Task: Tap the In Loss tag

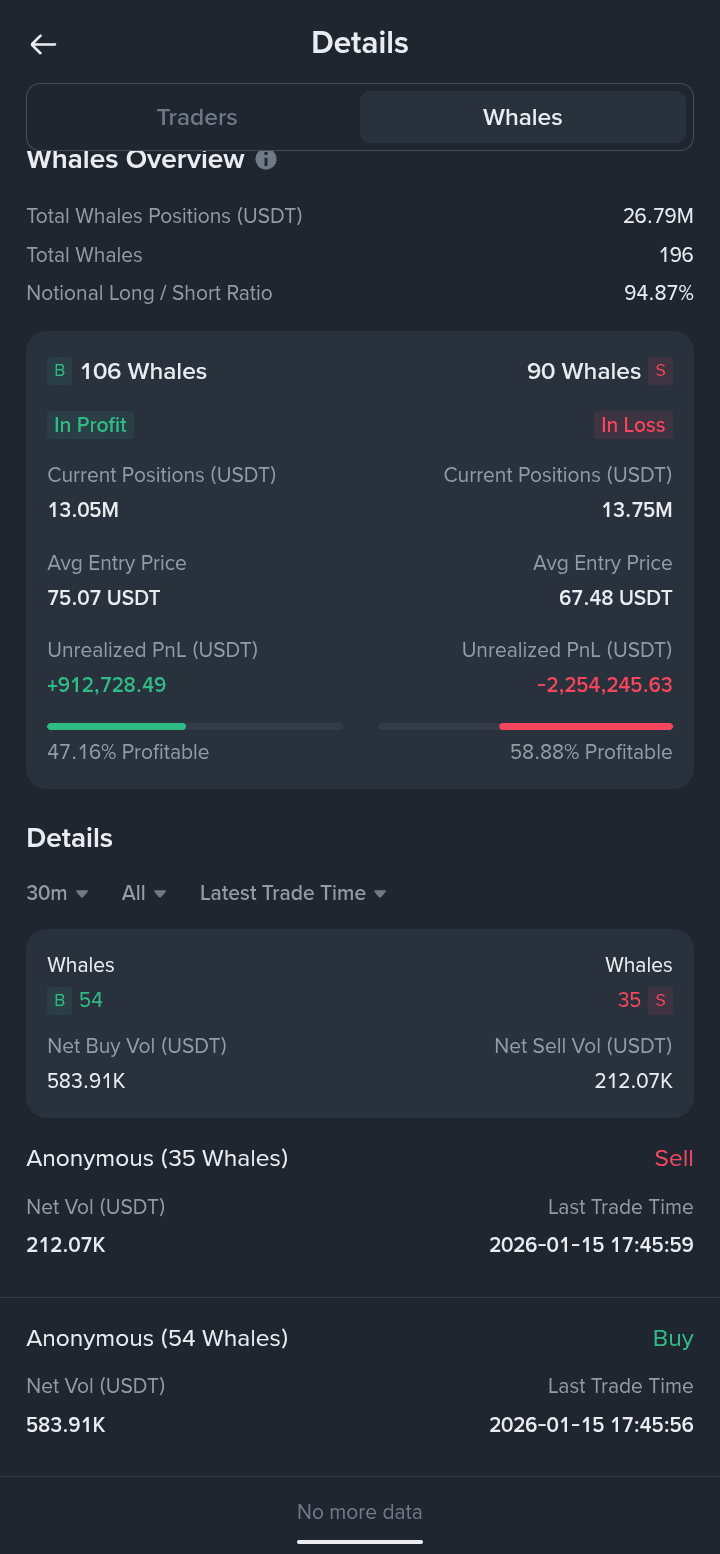Action: tap(633, 425)
